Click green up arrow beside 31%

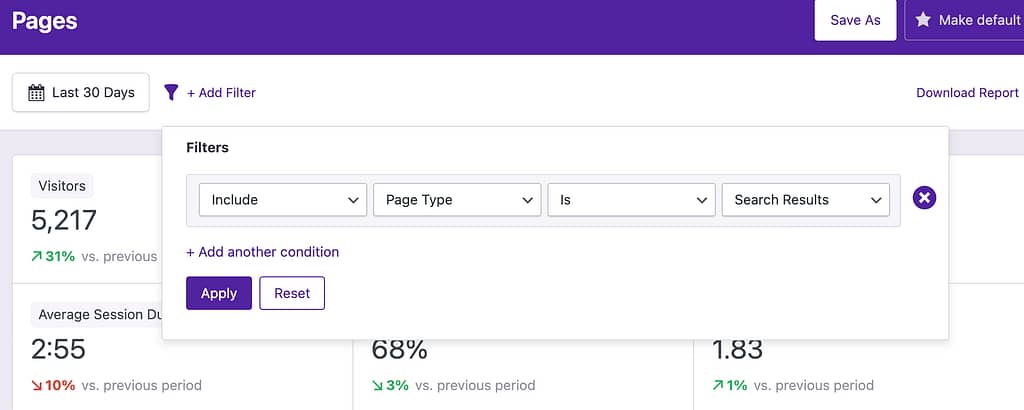point(37,256)
